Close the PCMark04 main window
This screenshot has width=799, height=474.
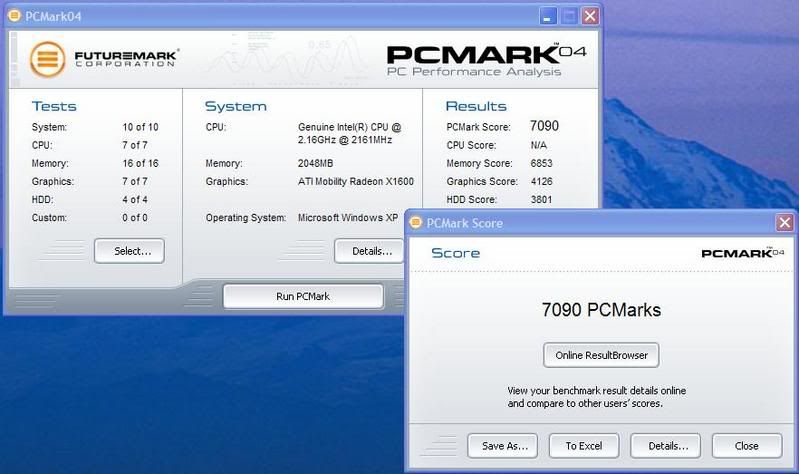coord(590,16)
